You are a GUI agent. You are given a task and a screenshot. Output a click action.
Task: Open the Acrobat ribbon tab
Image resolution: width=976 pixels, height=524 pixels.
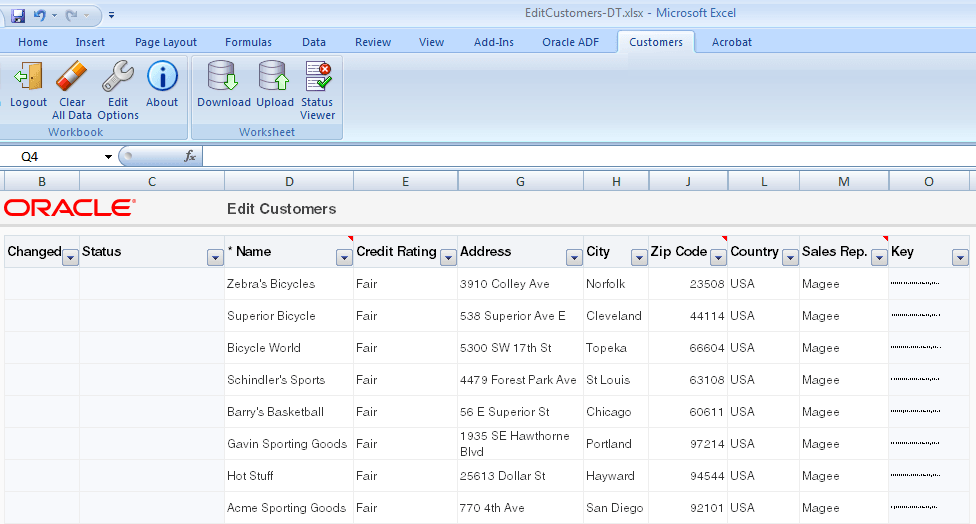click(731, 42)
